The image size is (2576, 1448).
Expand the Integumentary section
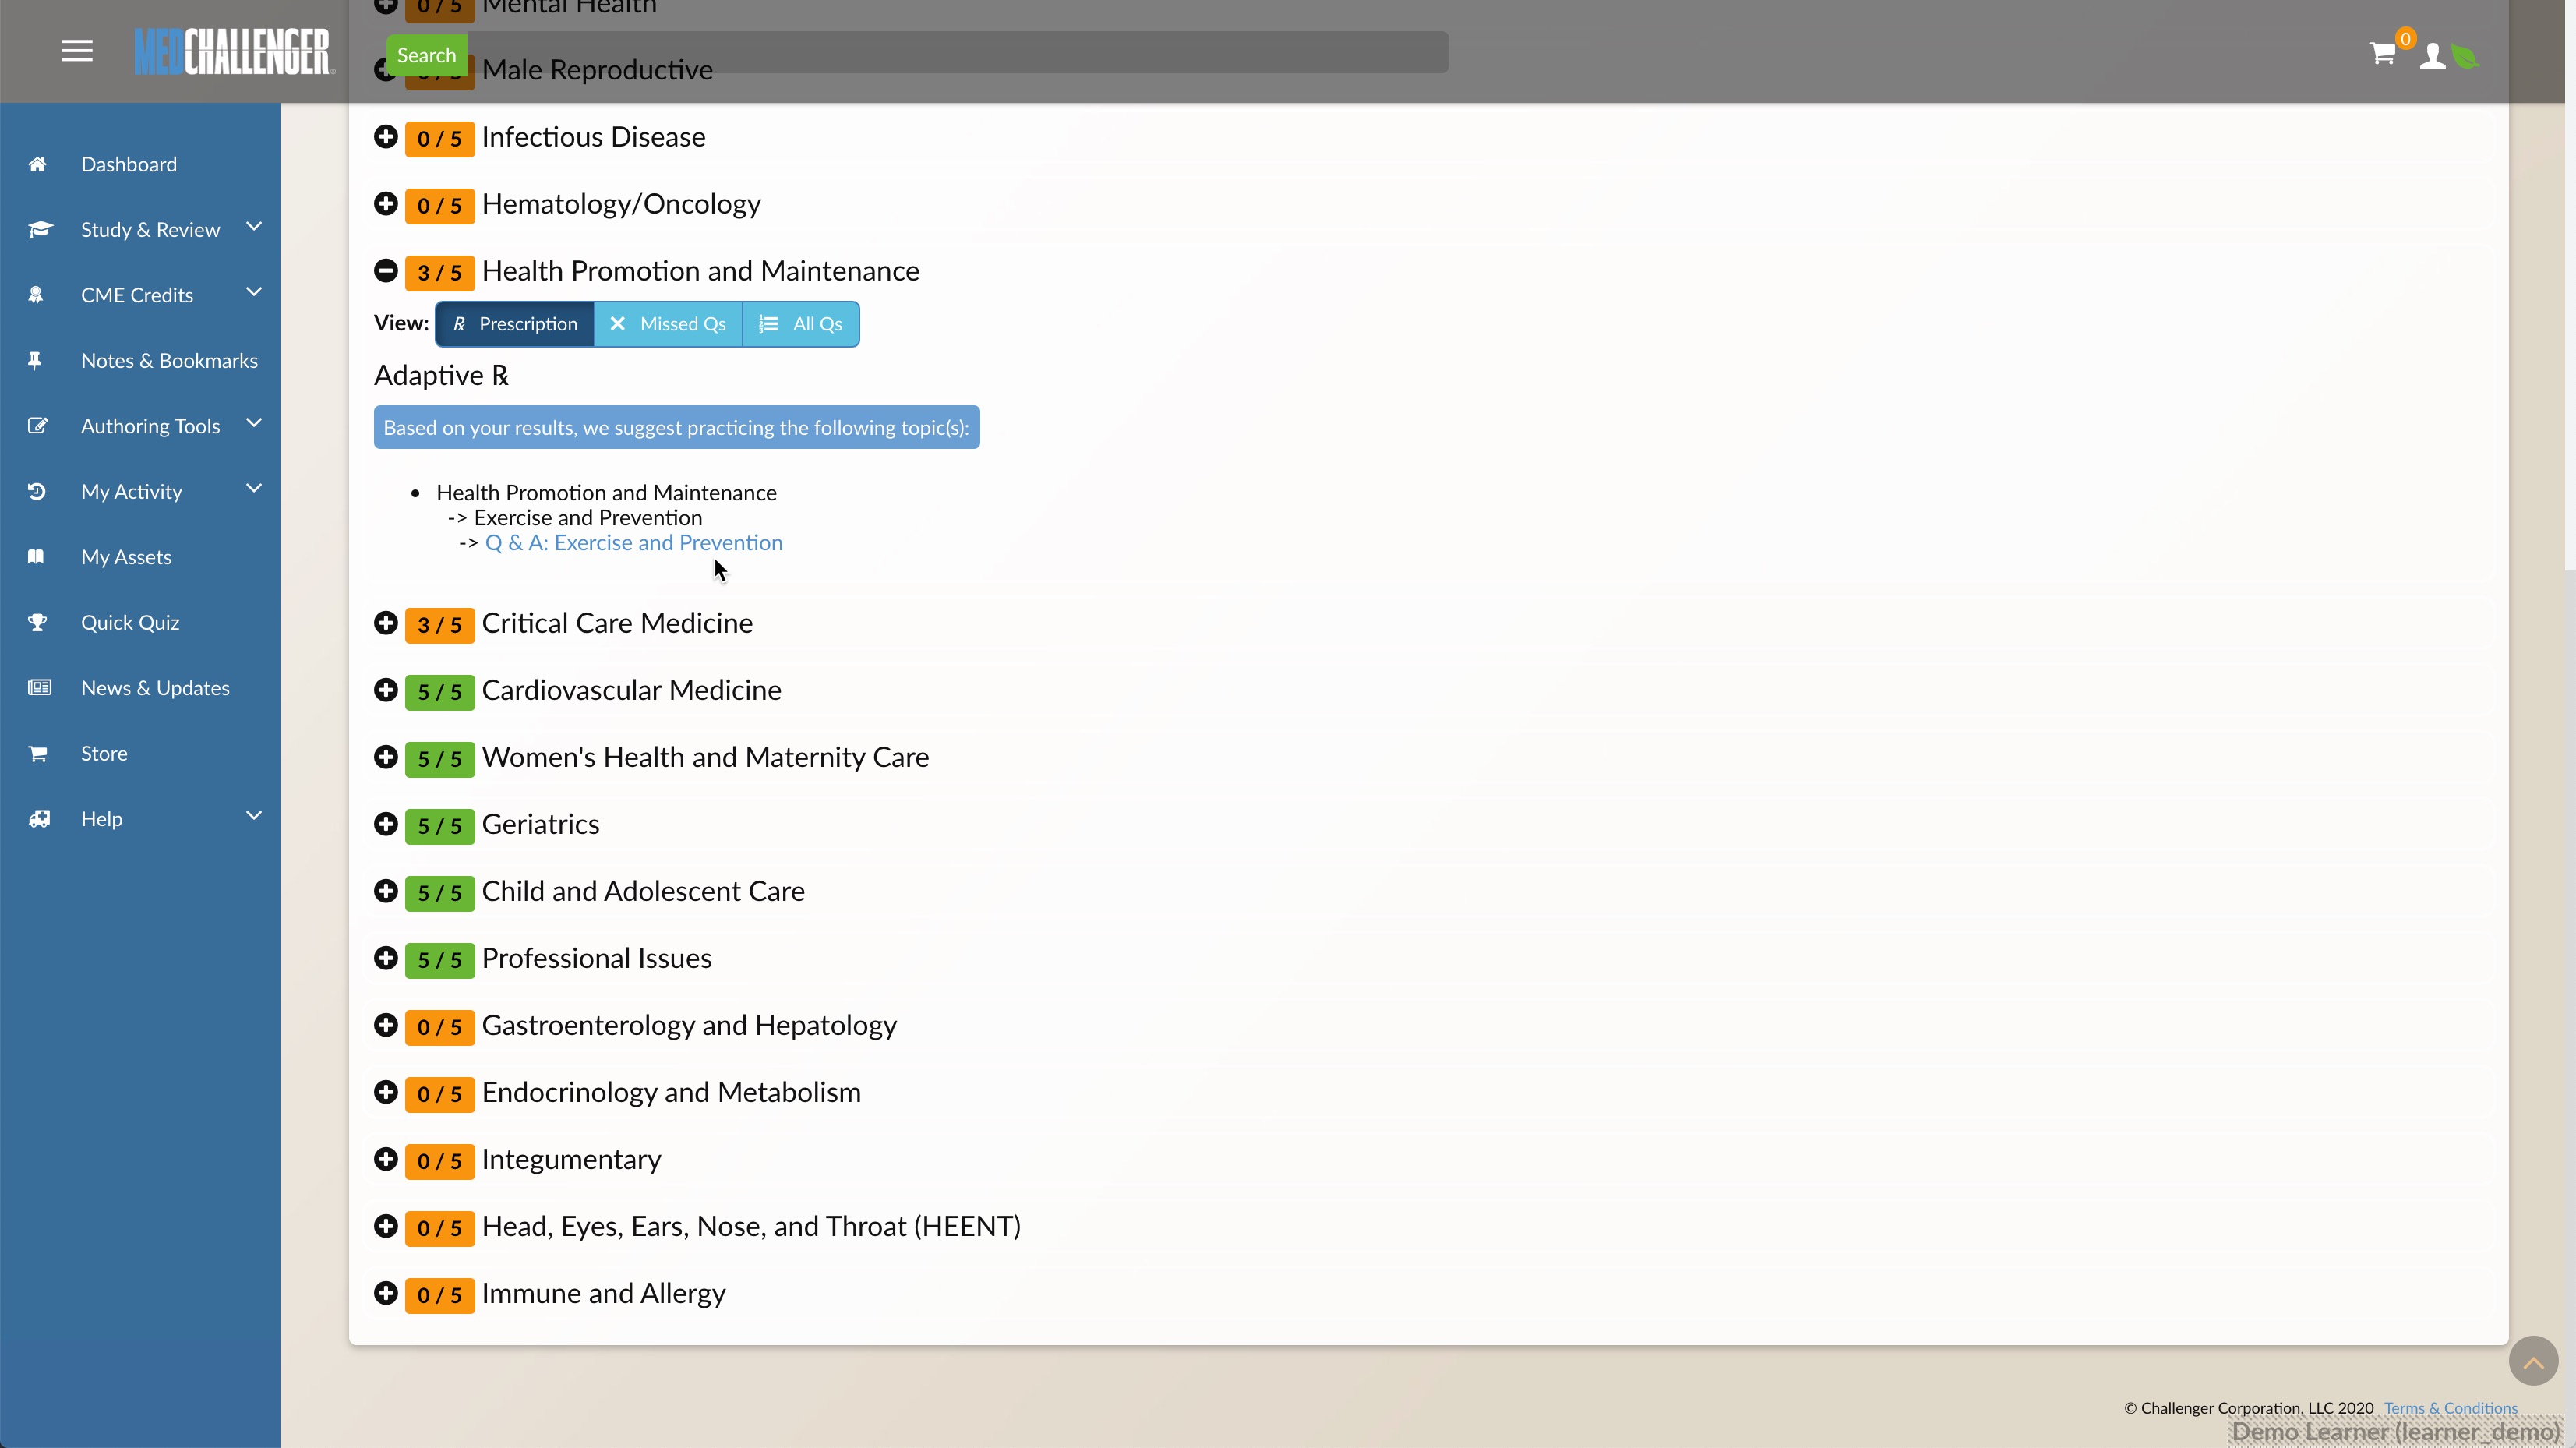[386, 1159]
